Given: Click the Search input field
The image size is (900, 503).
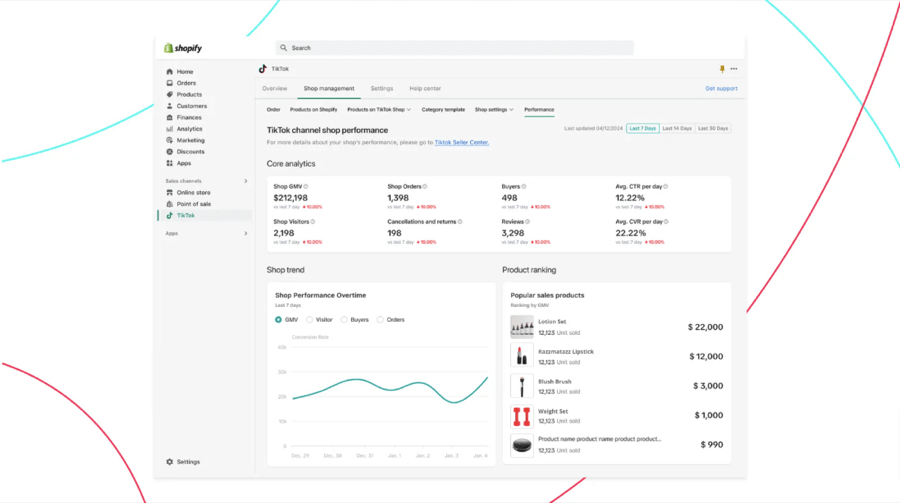Looking at the screenshot, I should (455, 48).
